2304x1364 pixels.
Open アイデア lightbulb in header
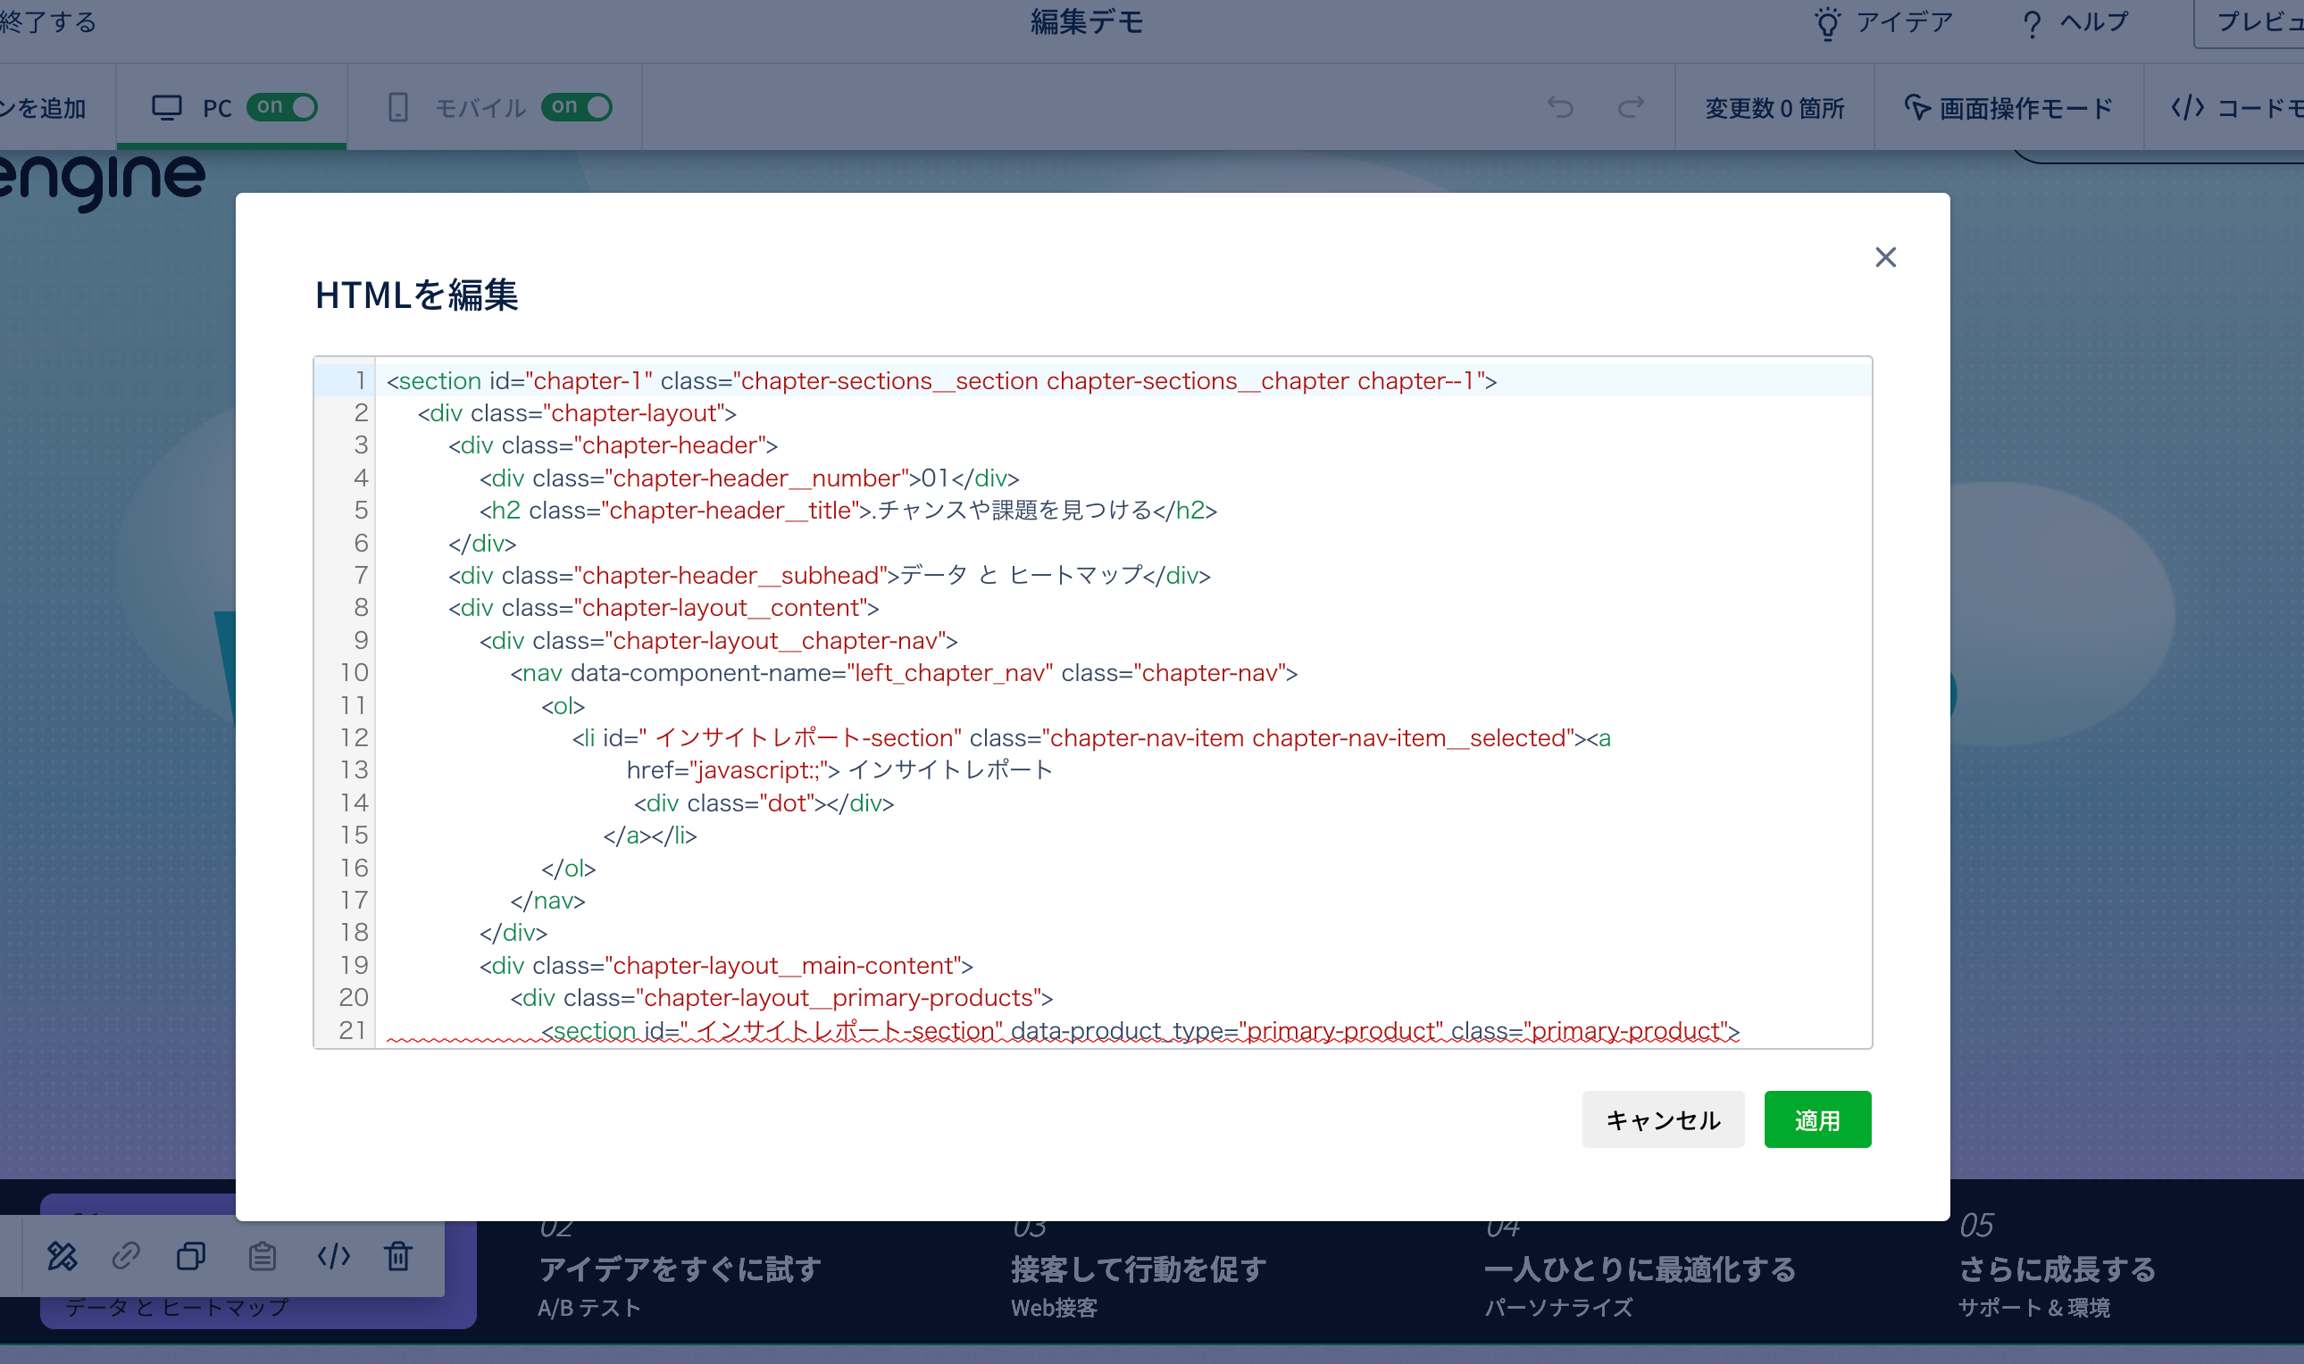click(x=1883, y=22)
